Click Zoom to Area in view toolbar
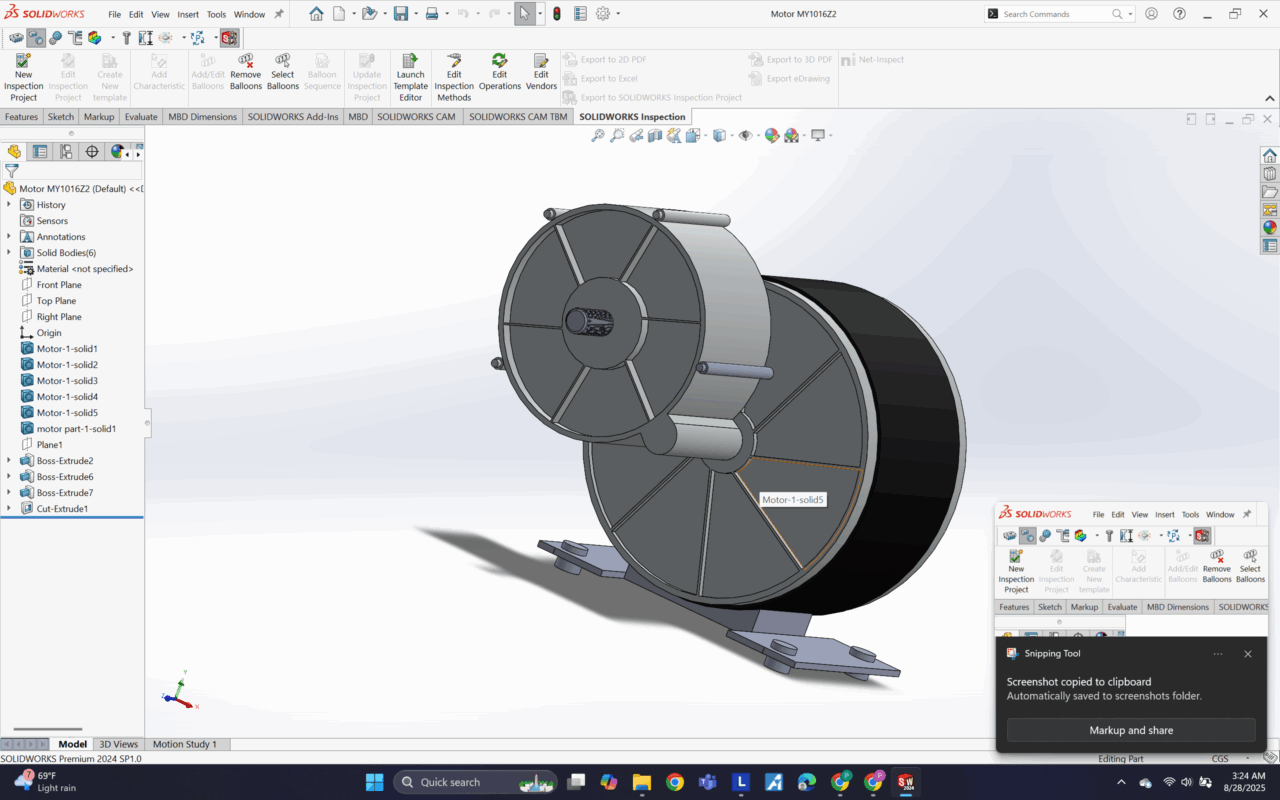 tap(617, 135)
